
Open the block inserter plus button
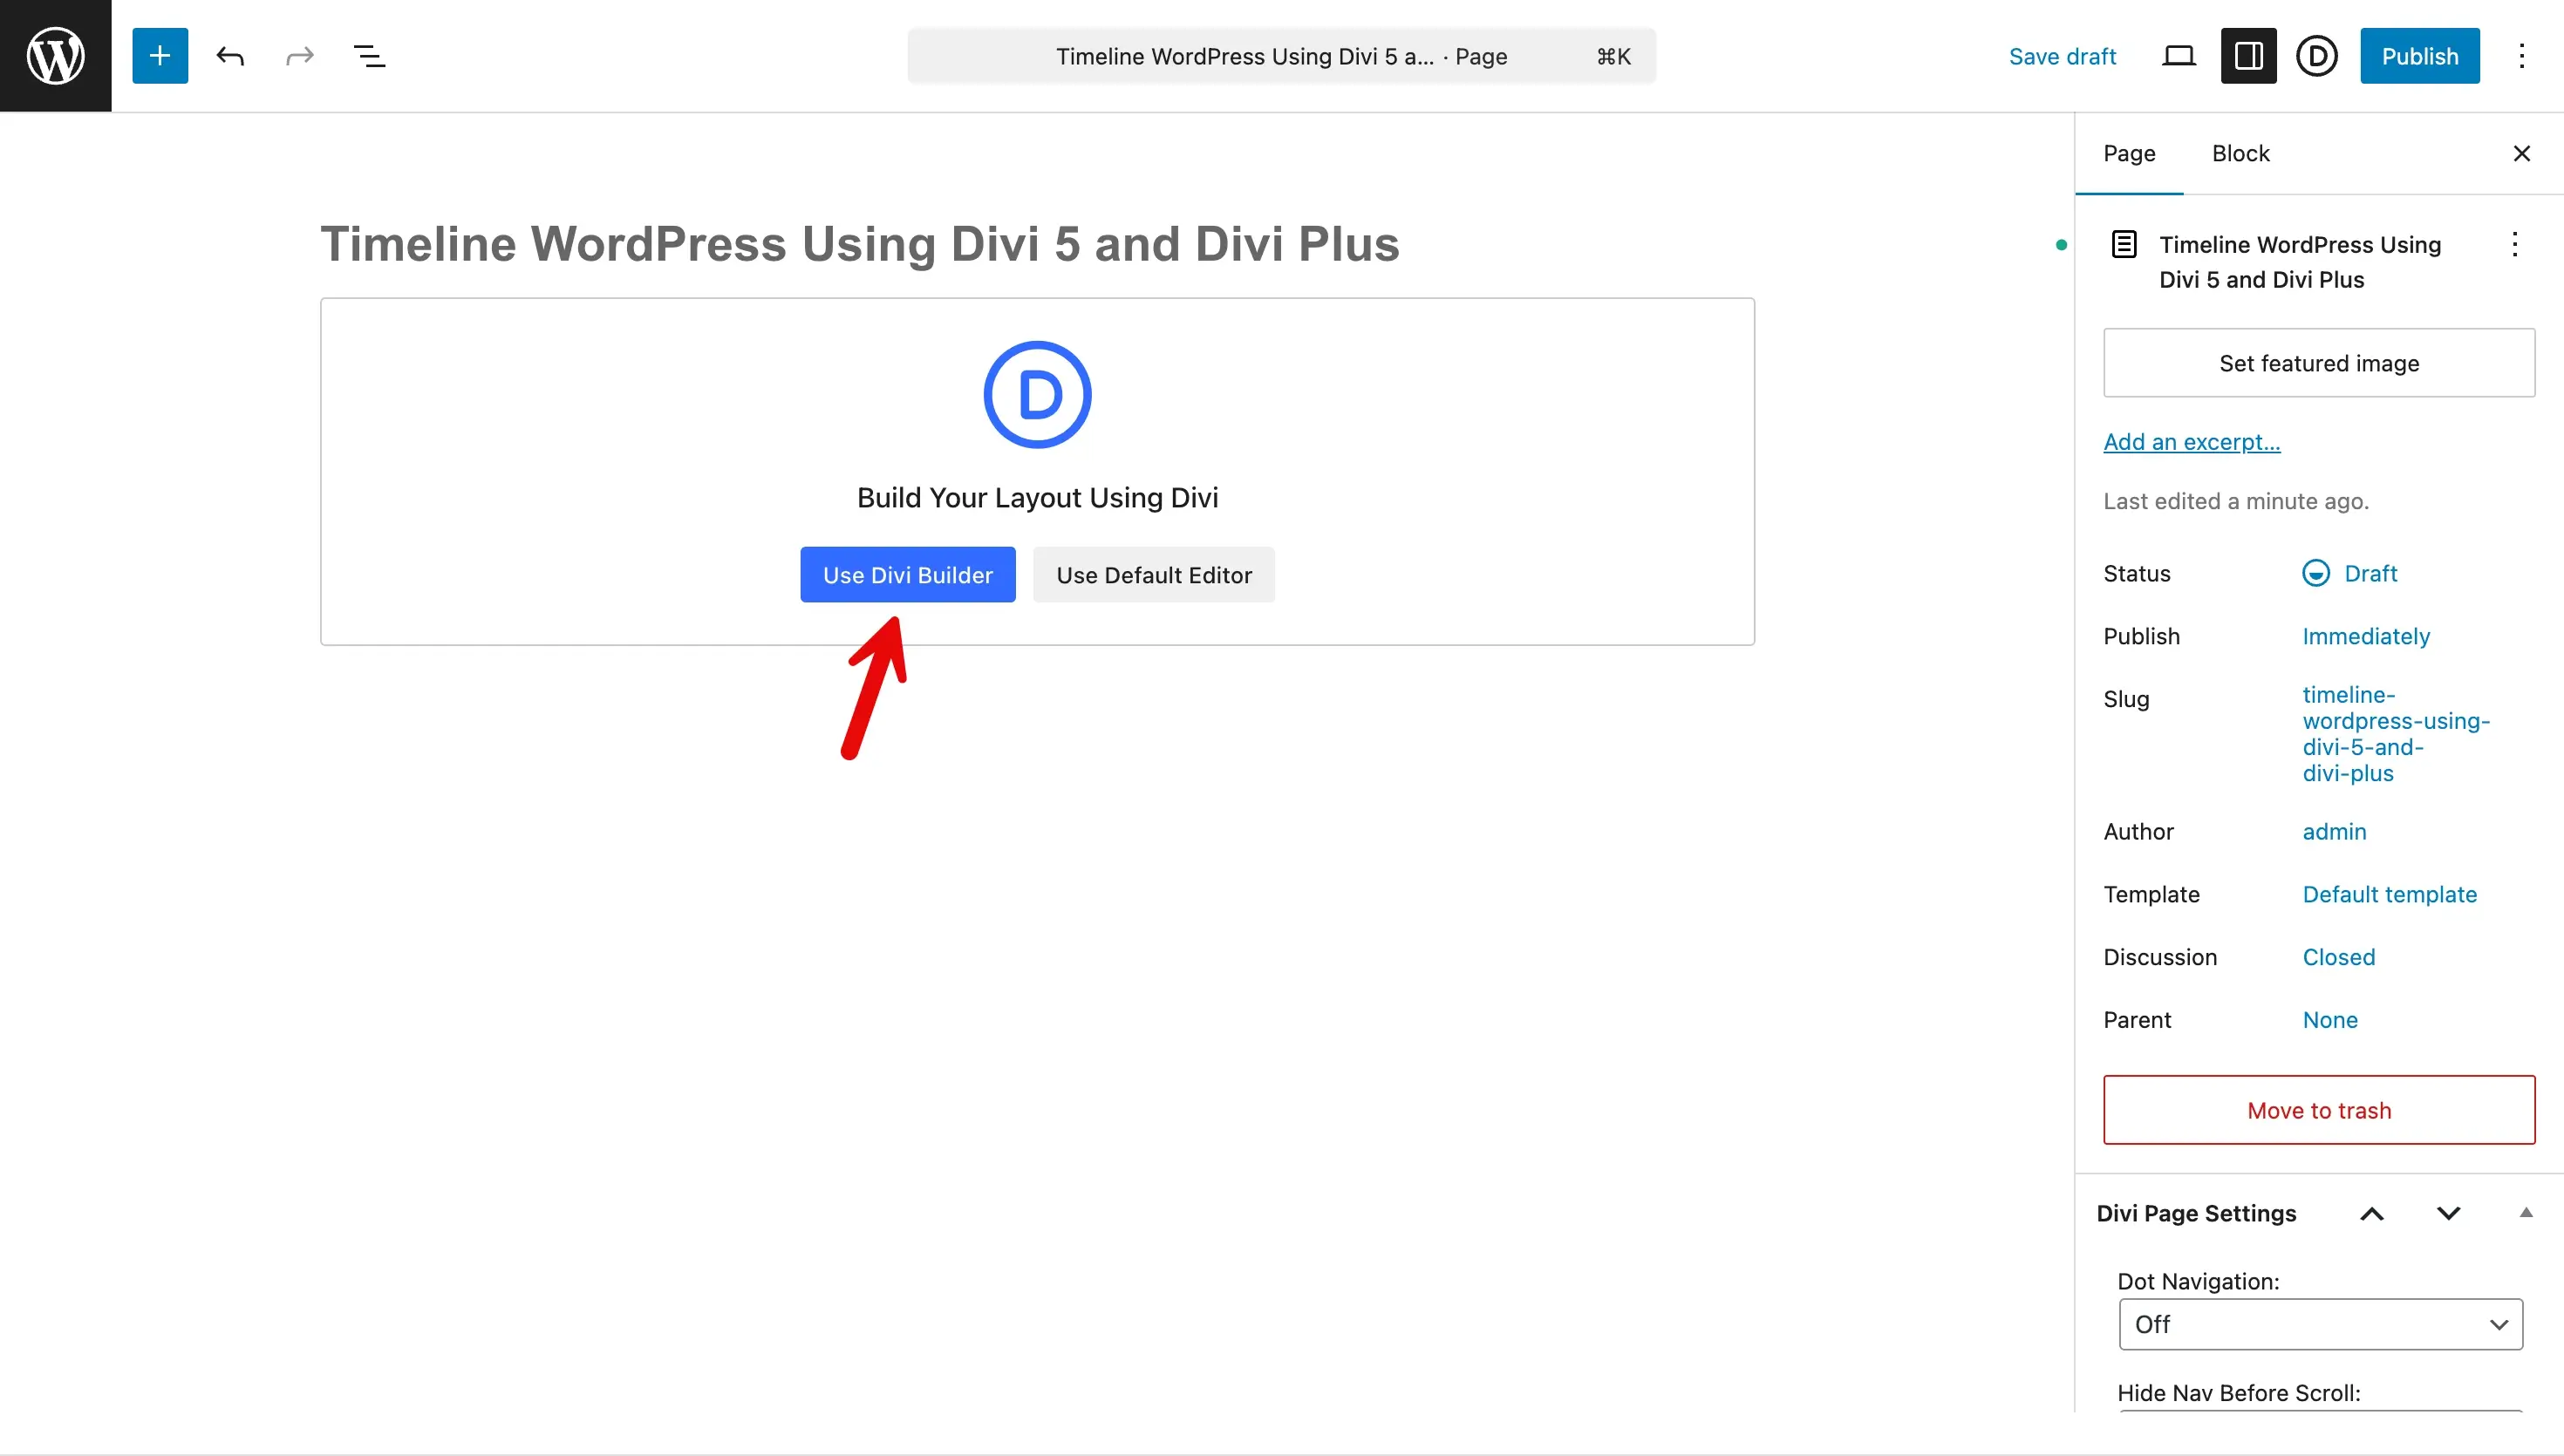[x=160, y=56]
